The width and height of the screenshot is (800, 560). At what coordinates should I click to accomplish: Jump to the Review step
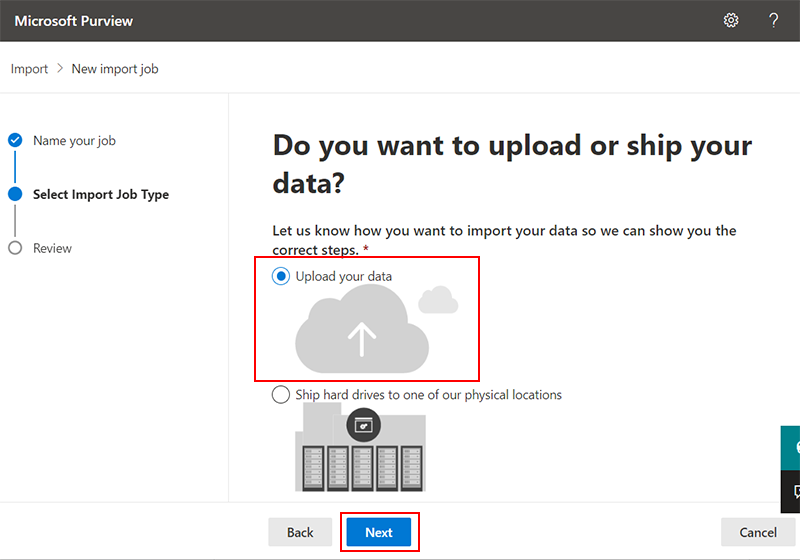pos(52,248)
